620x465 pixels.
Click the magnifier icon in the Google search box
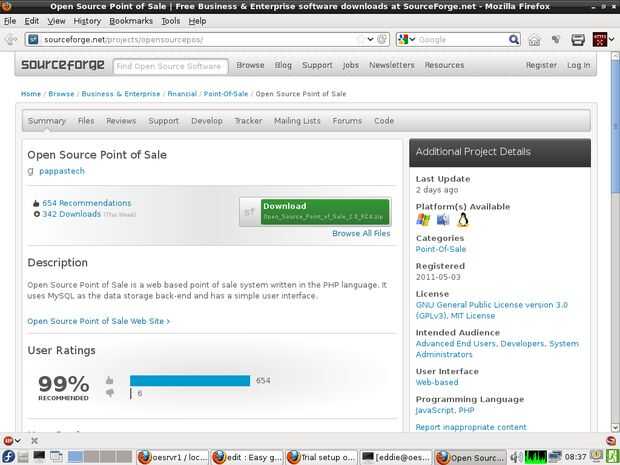(x=514, y=40)
